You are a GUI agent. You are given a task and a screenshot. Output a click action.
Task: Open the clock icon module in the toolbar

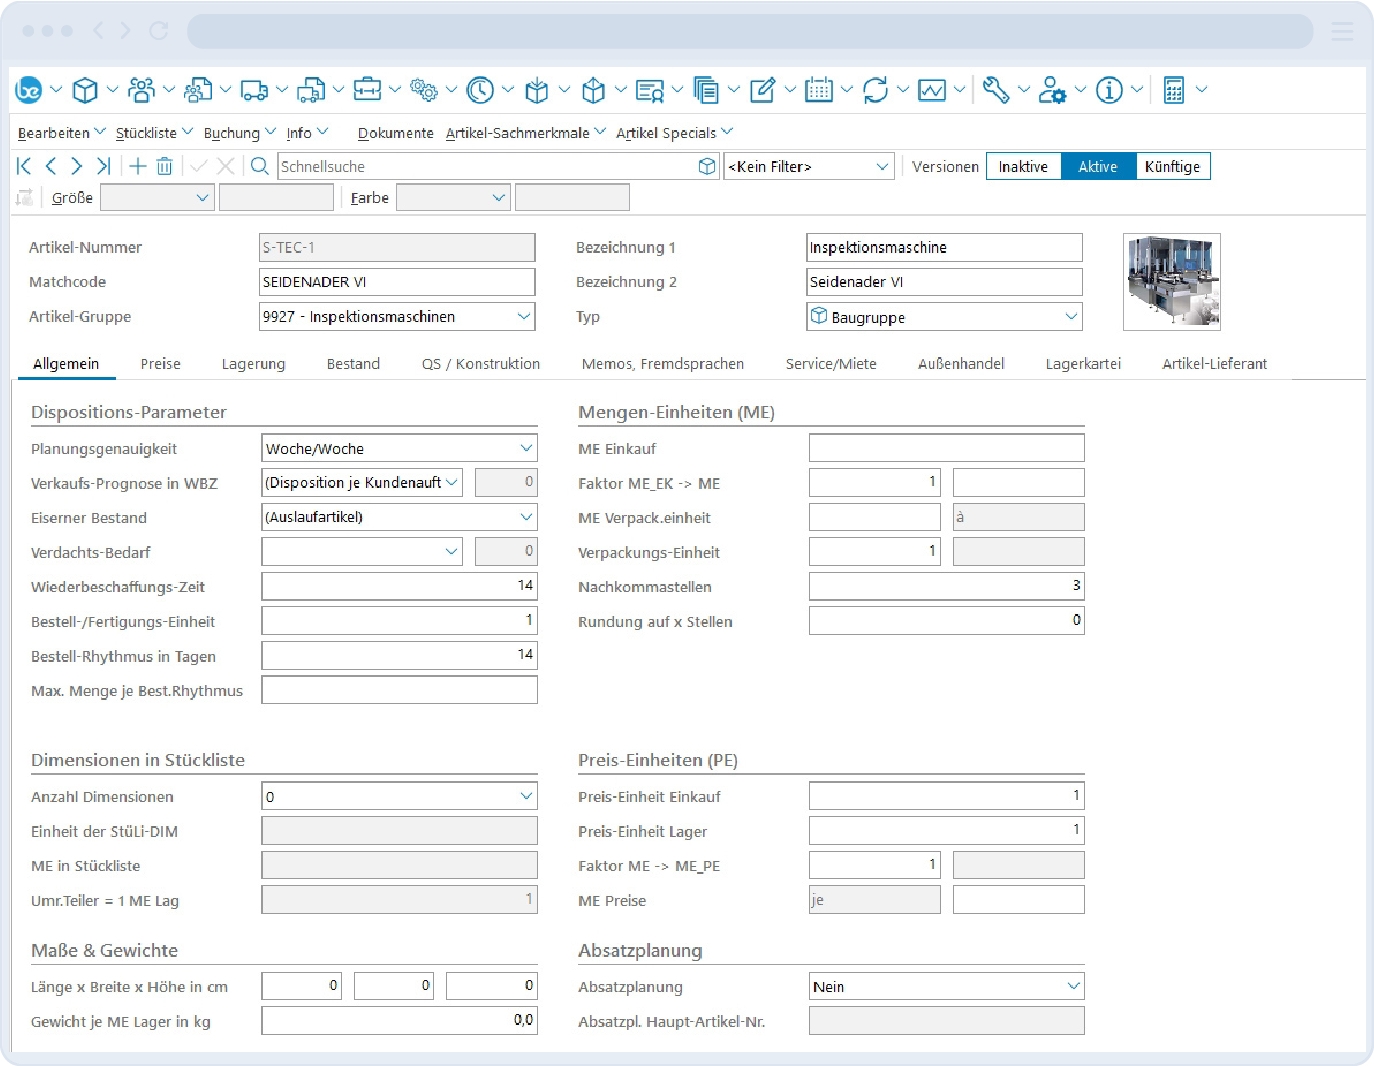coord(480,91)
